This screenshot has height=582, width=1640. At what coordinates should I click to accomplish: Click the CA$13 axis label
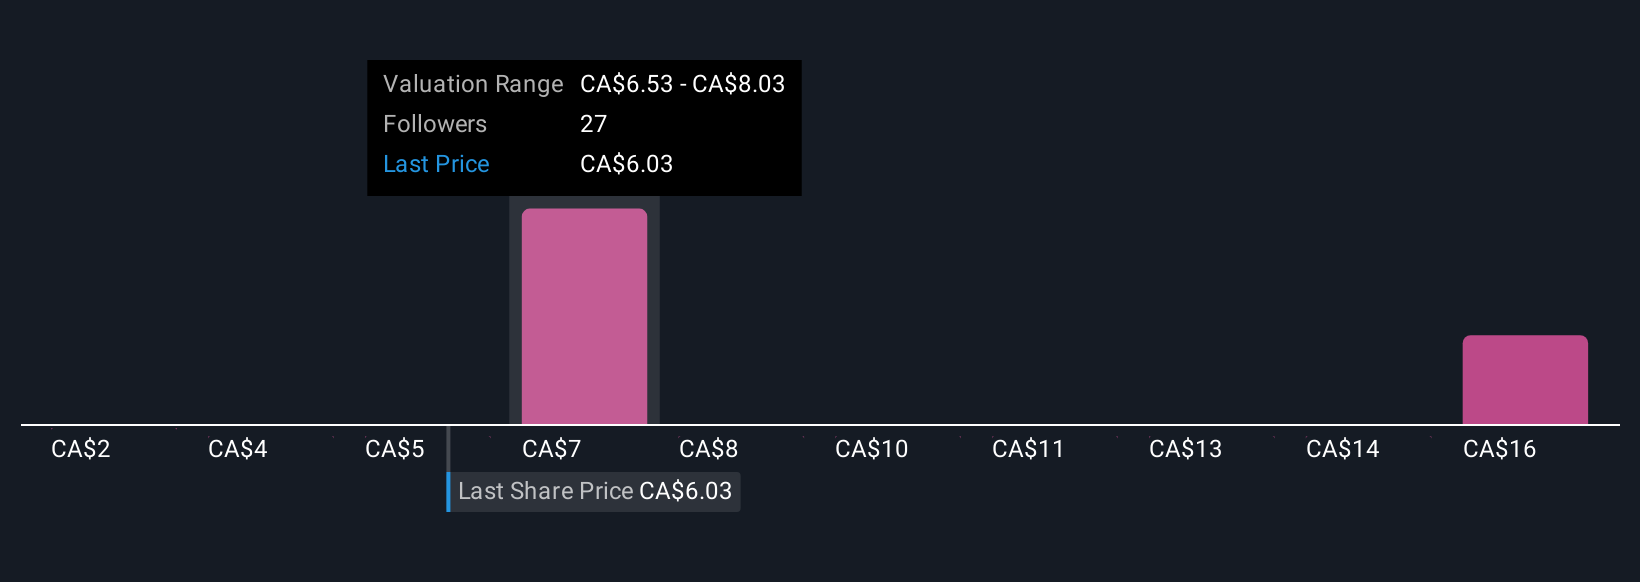pos(1186,449)
